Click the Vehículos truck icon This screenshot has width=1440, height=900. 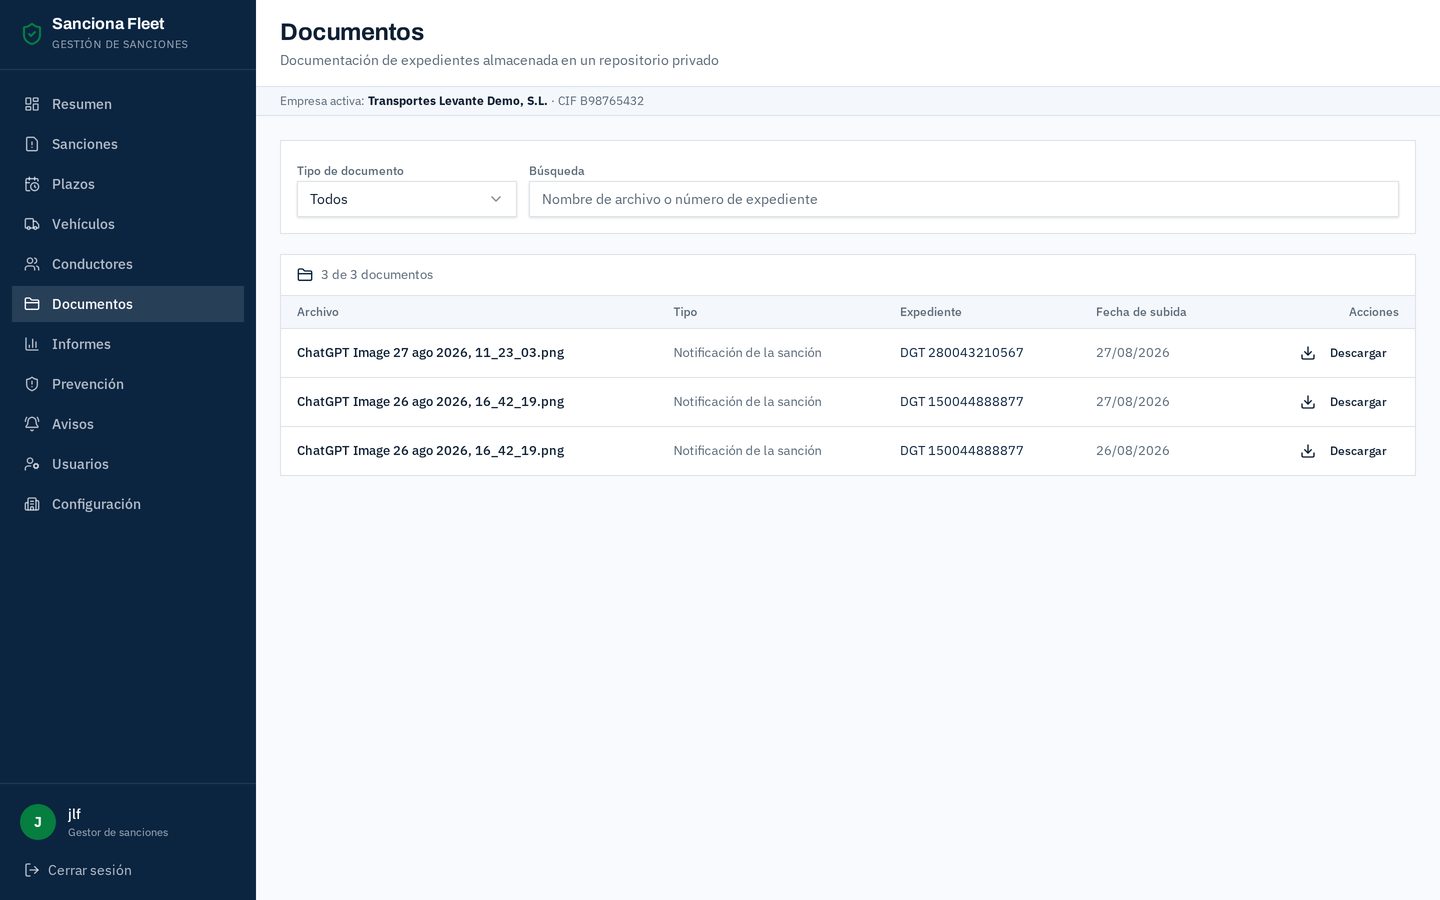point(32,224)
